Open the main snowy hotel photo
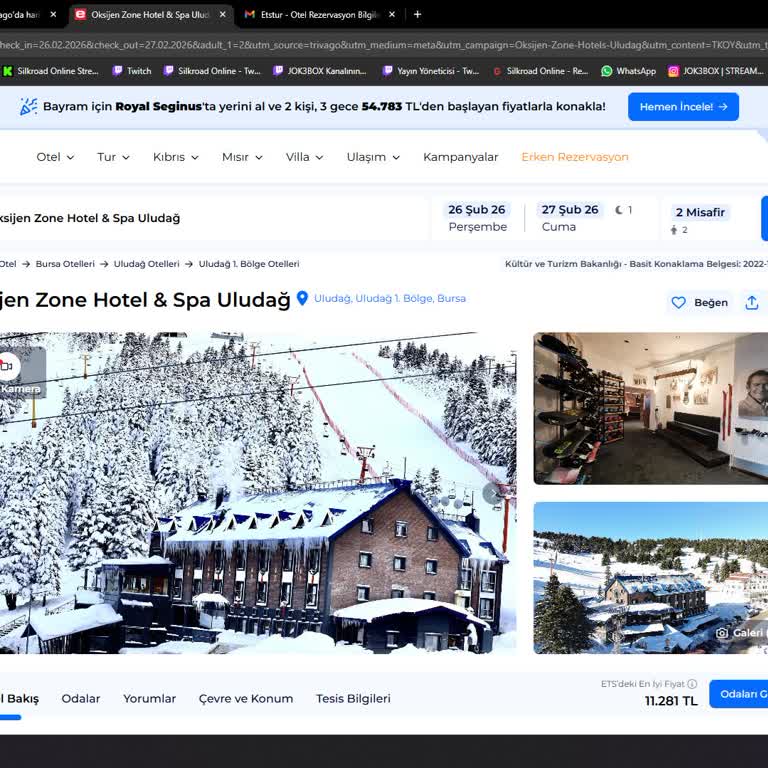The width and height of the screenshot is (768, 768). [x=258, y=493]
